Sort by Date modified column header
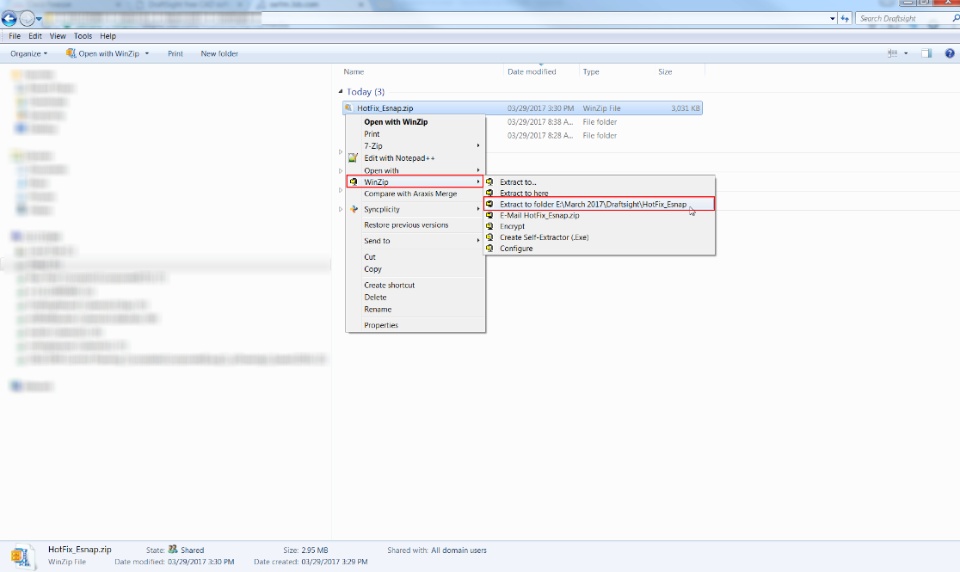 531,72
